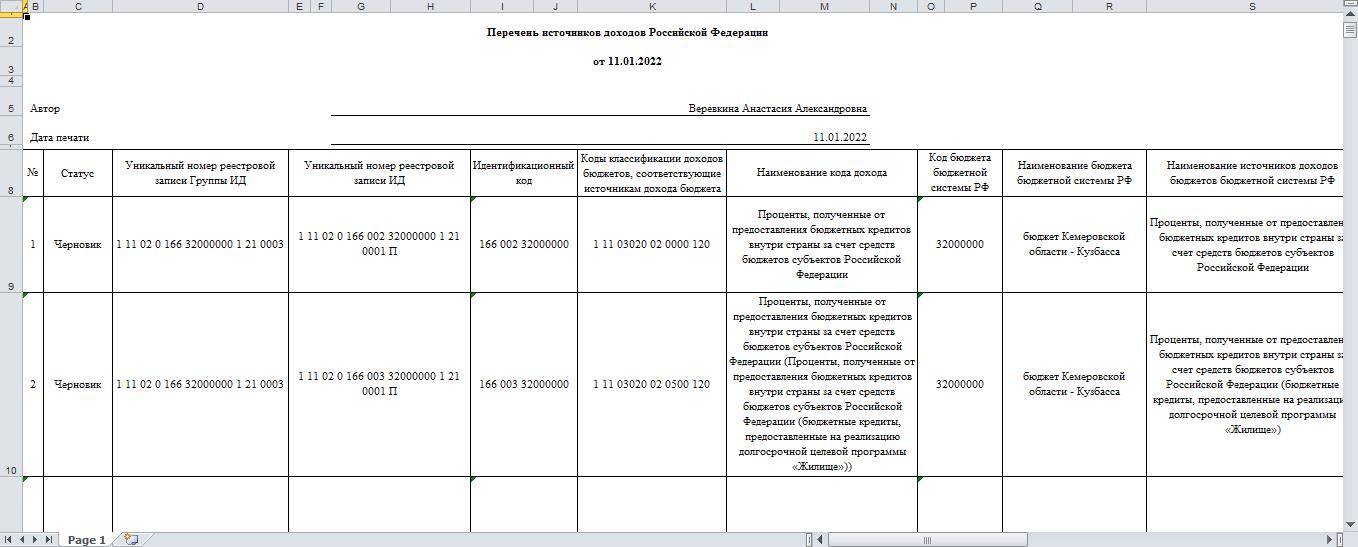Click record number '1' in № column
The width and height of the screenshot is (1358, 547).
point(33,244)
